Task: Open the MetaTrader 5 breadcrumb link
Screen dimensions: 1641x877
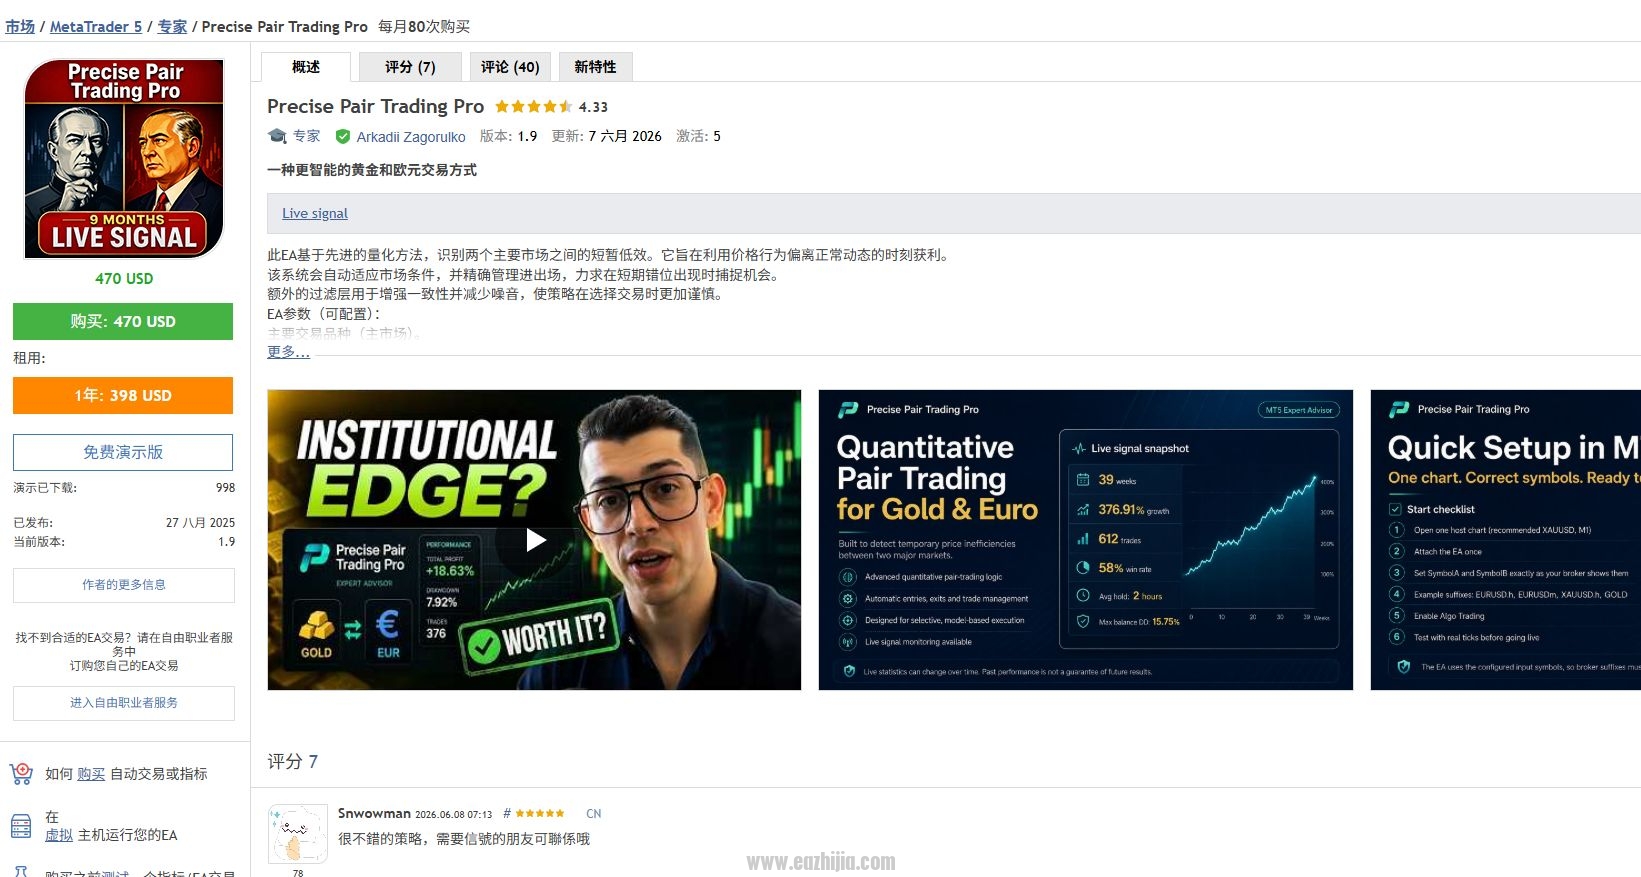Action: [x=96, y=27]
